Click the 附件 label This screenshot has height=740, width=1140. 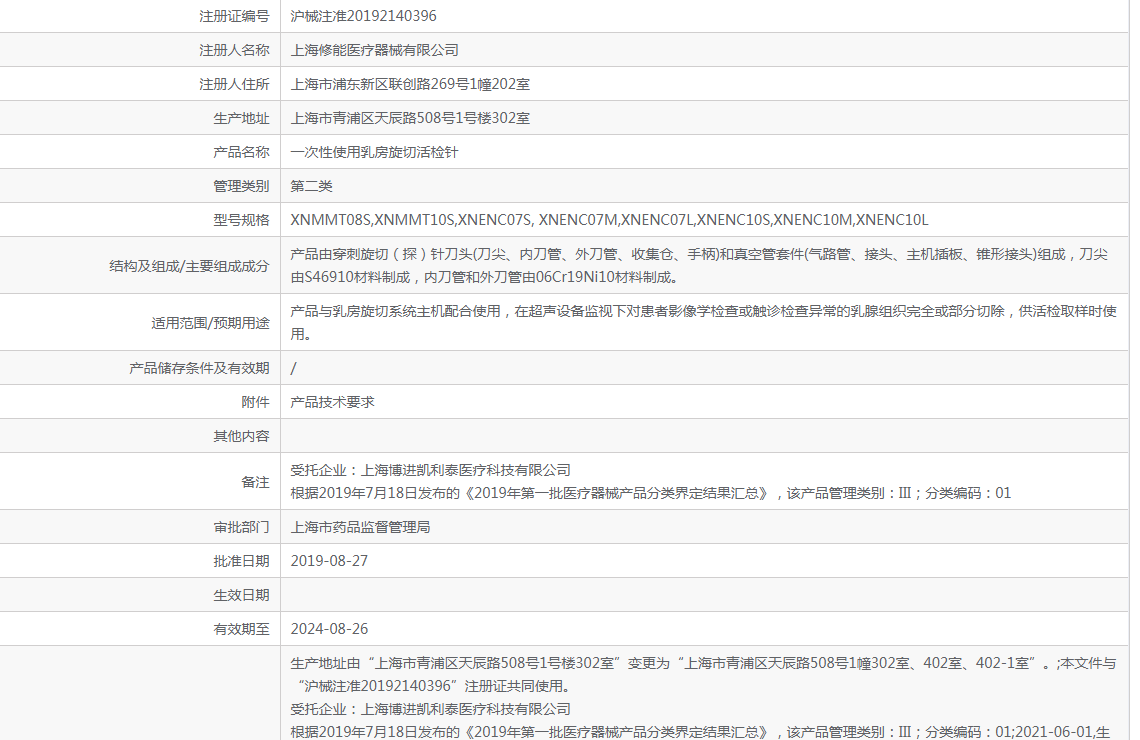(x=255, y=402)
